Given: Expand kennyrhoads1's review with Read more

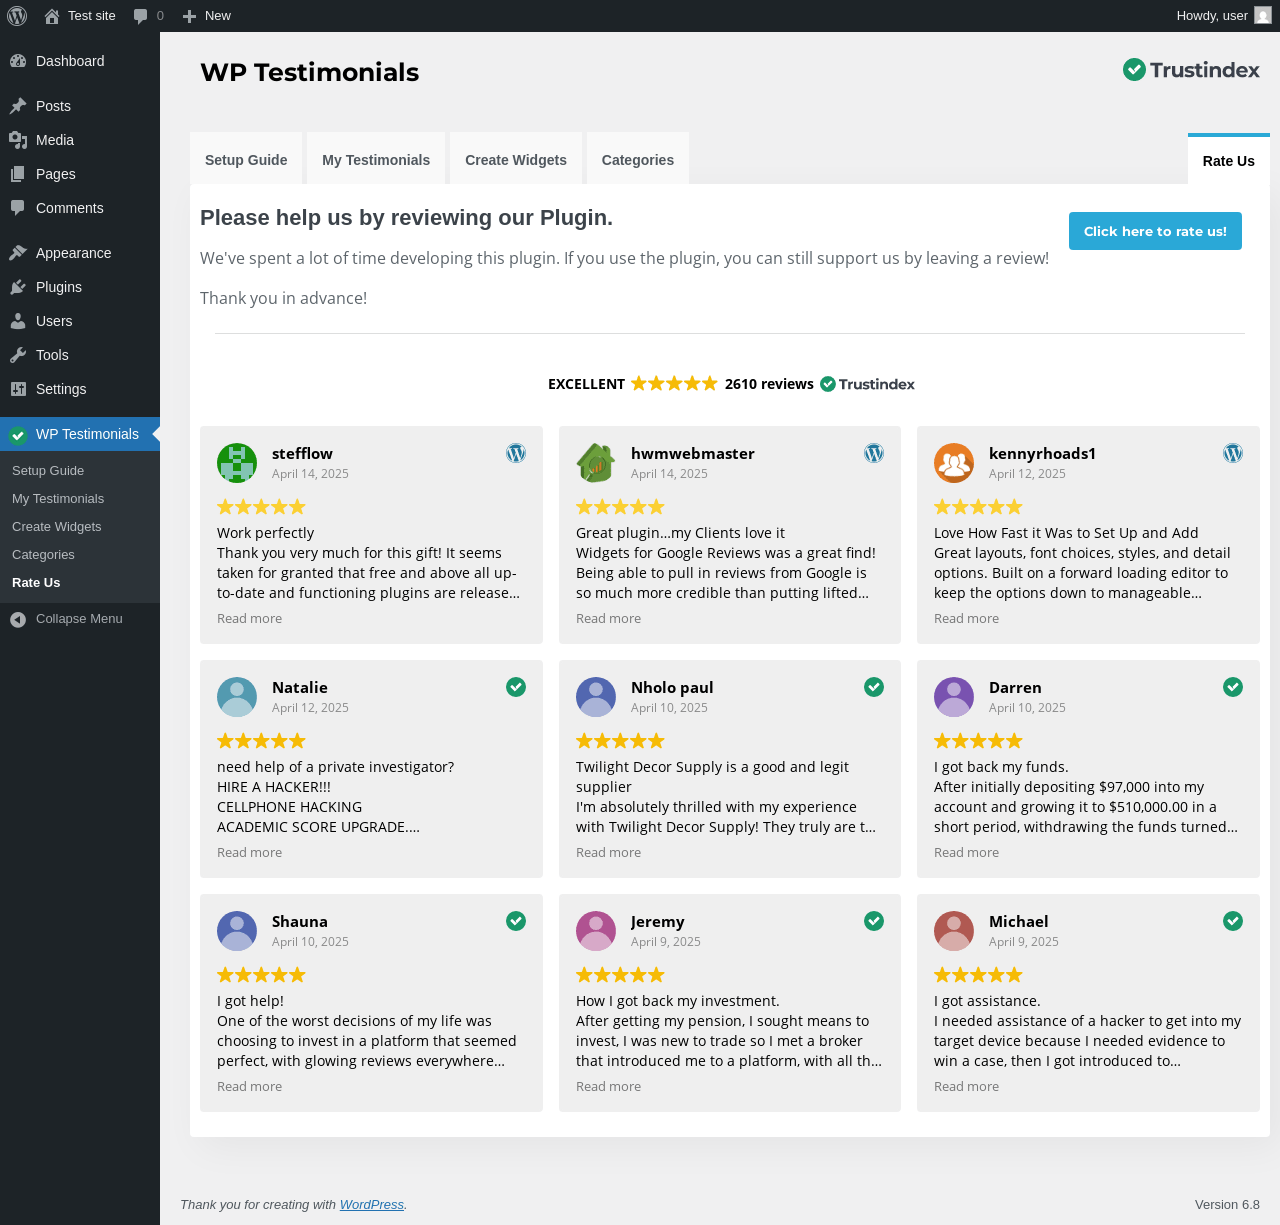Looking at the screenshot, I should [966, 619].
